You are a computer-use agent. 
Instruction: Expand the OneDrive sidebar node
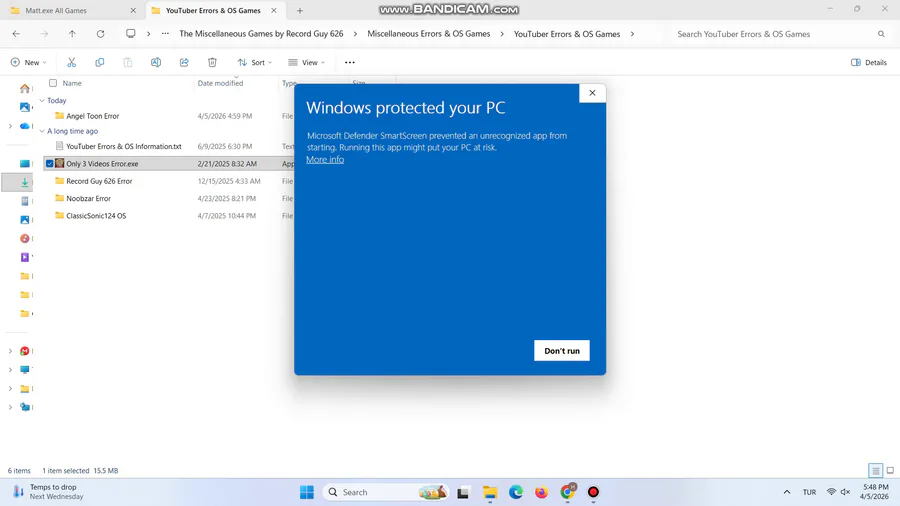(x=10, y=126)
